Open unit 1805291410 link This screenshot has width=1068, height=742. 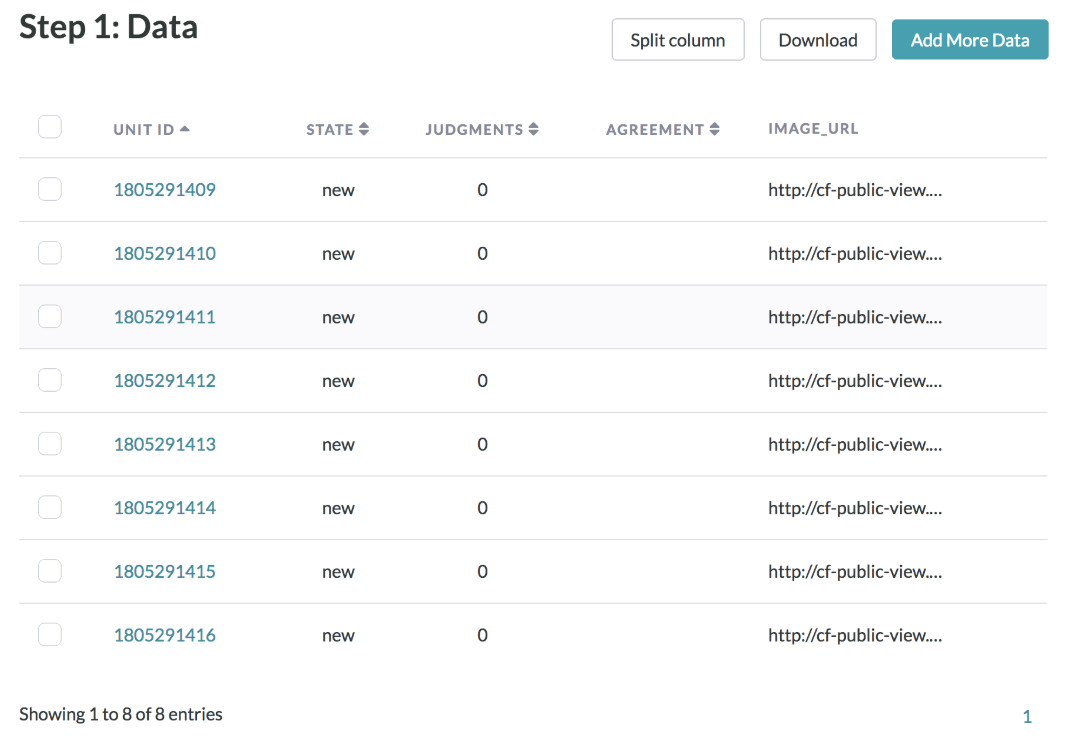tap(165, 254)
